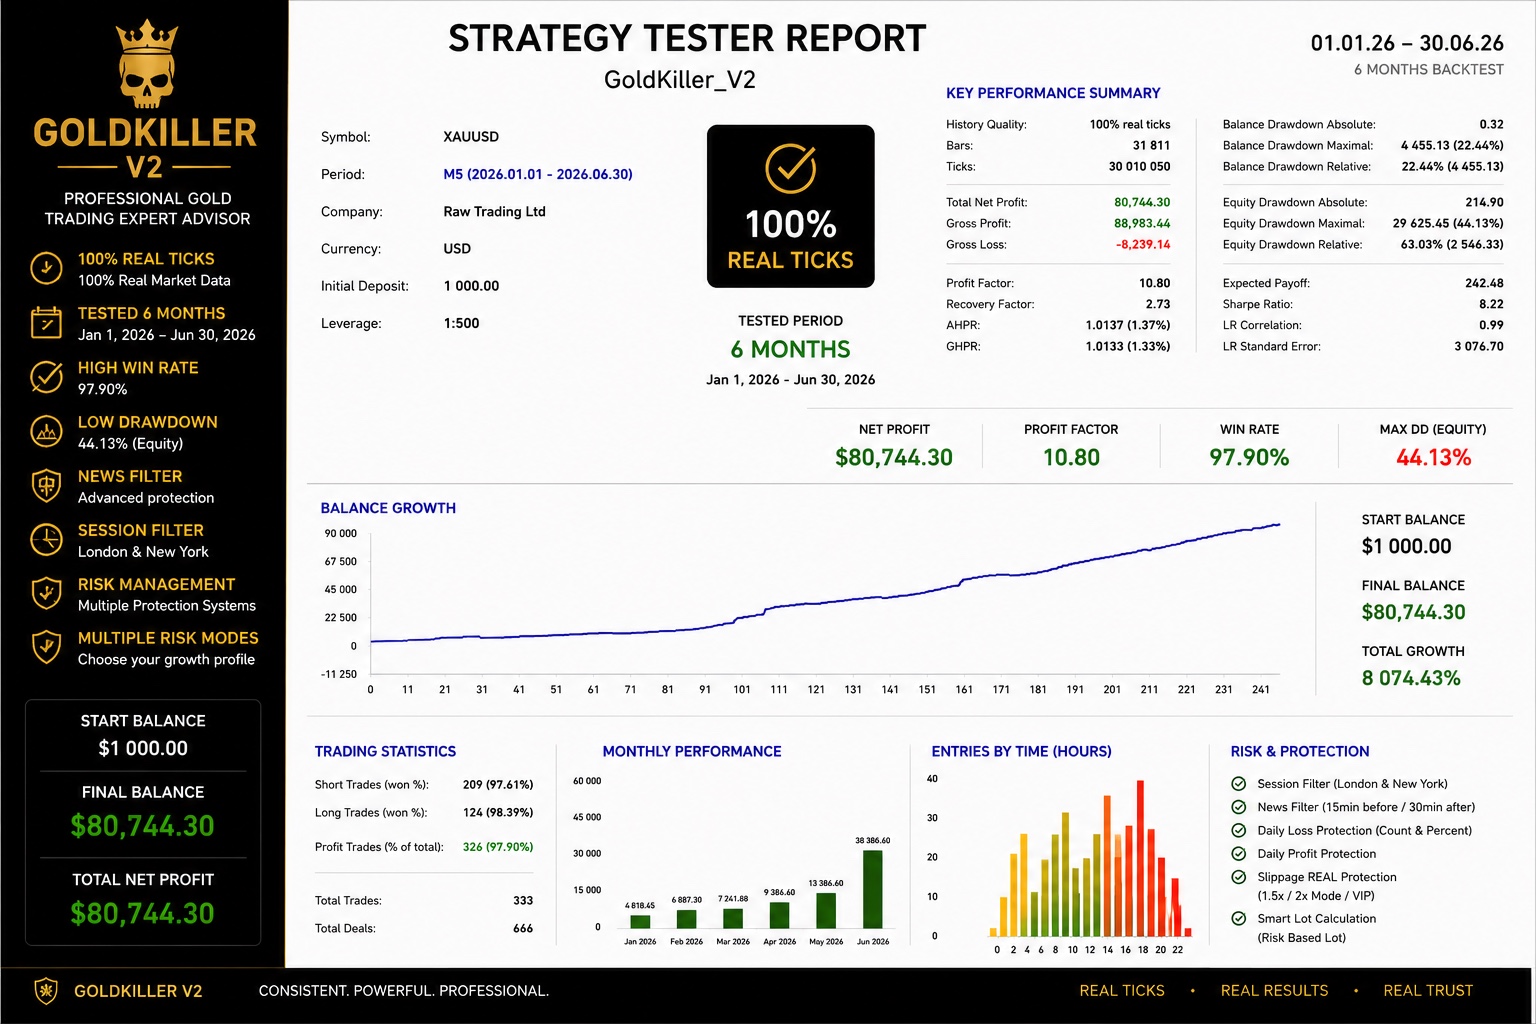Click the crowned skull logo

147,64
